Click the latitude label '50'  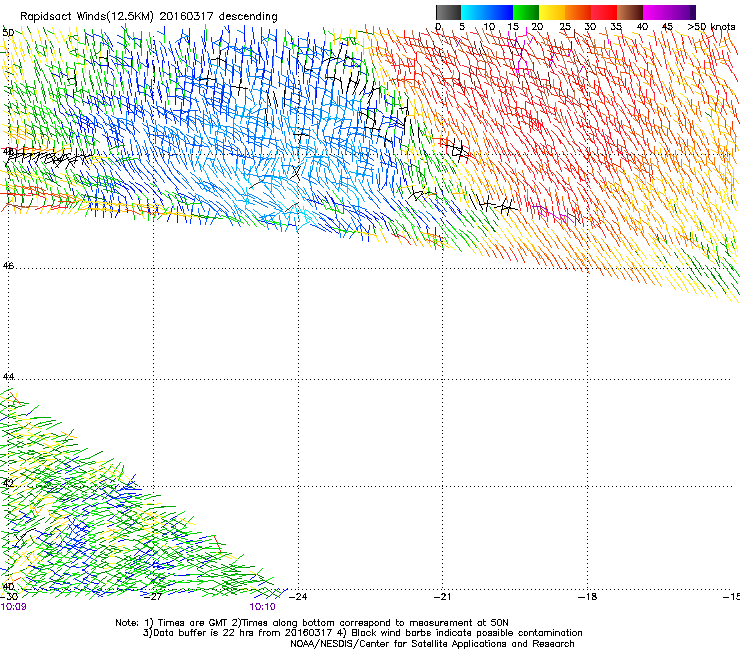tap(8, 33)
